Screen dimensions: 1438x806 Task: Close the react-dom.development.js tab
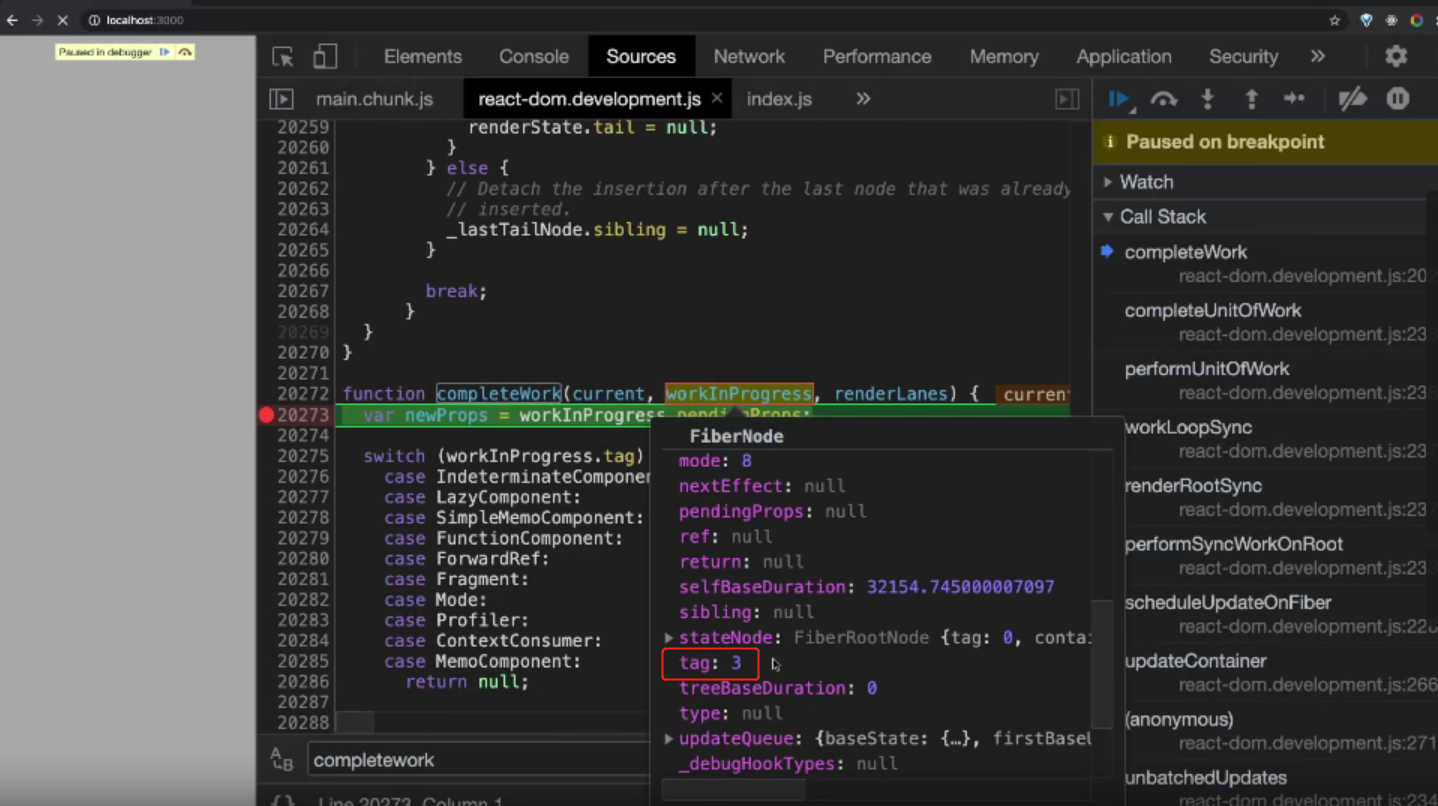(x=717, y=99)
